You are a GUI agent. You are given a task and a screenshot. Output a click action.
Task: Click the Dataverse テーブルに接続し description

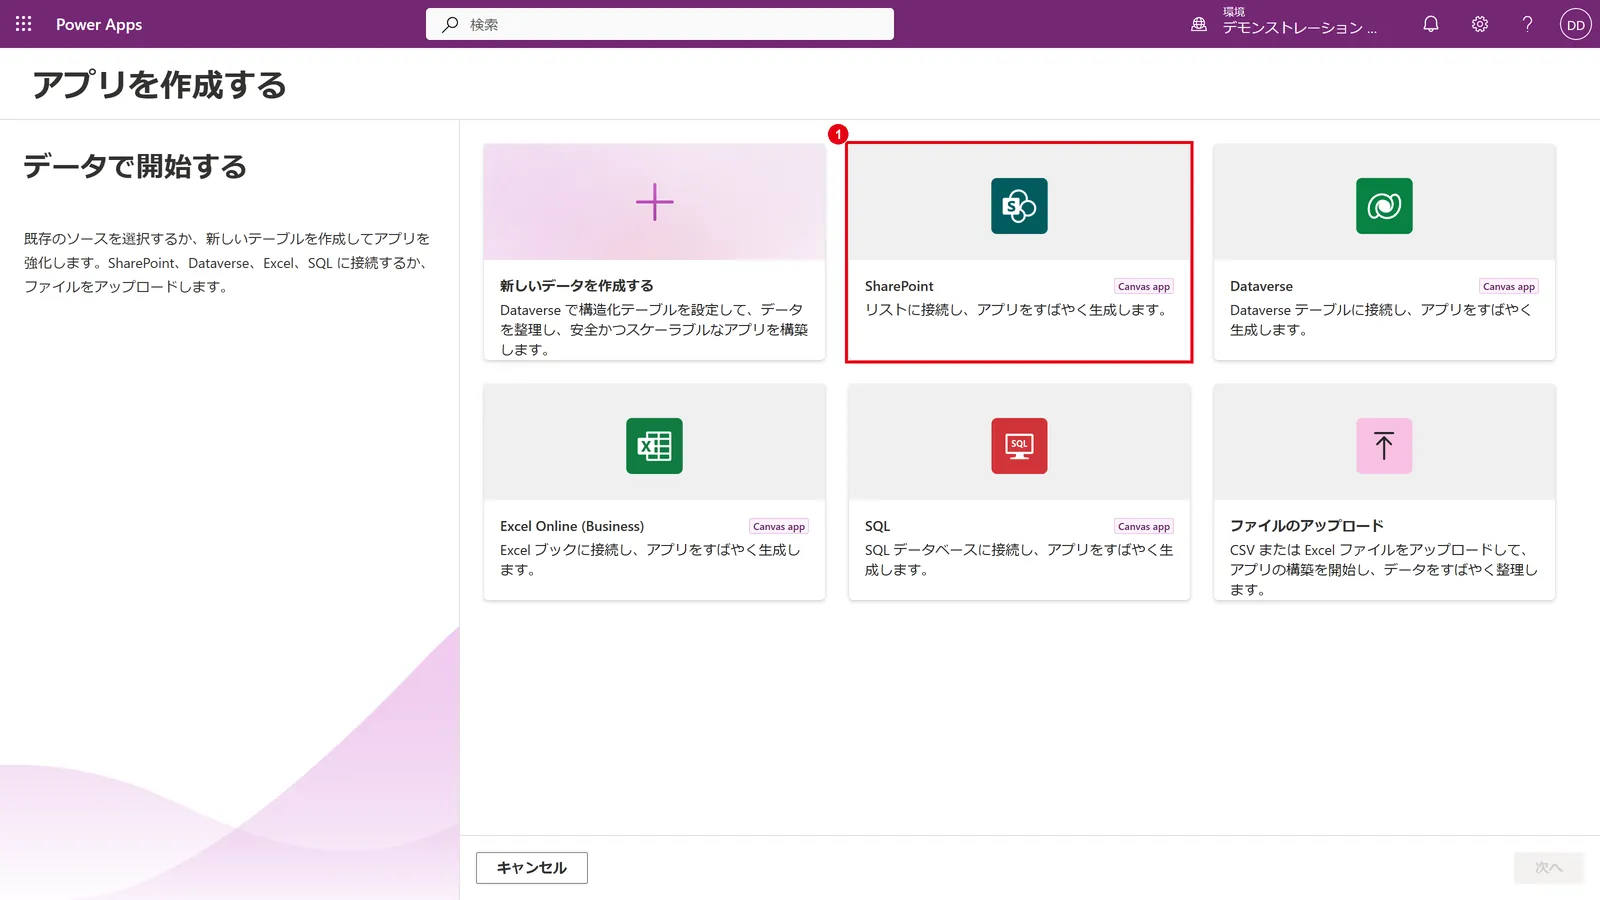1381,320
